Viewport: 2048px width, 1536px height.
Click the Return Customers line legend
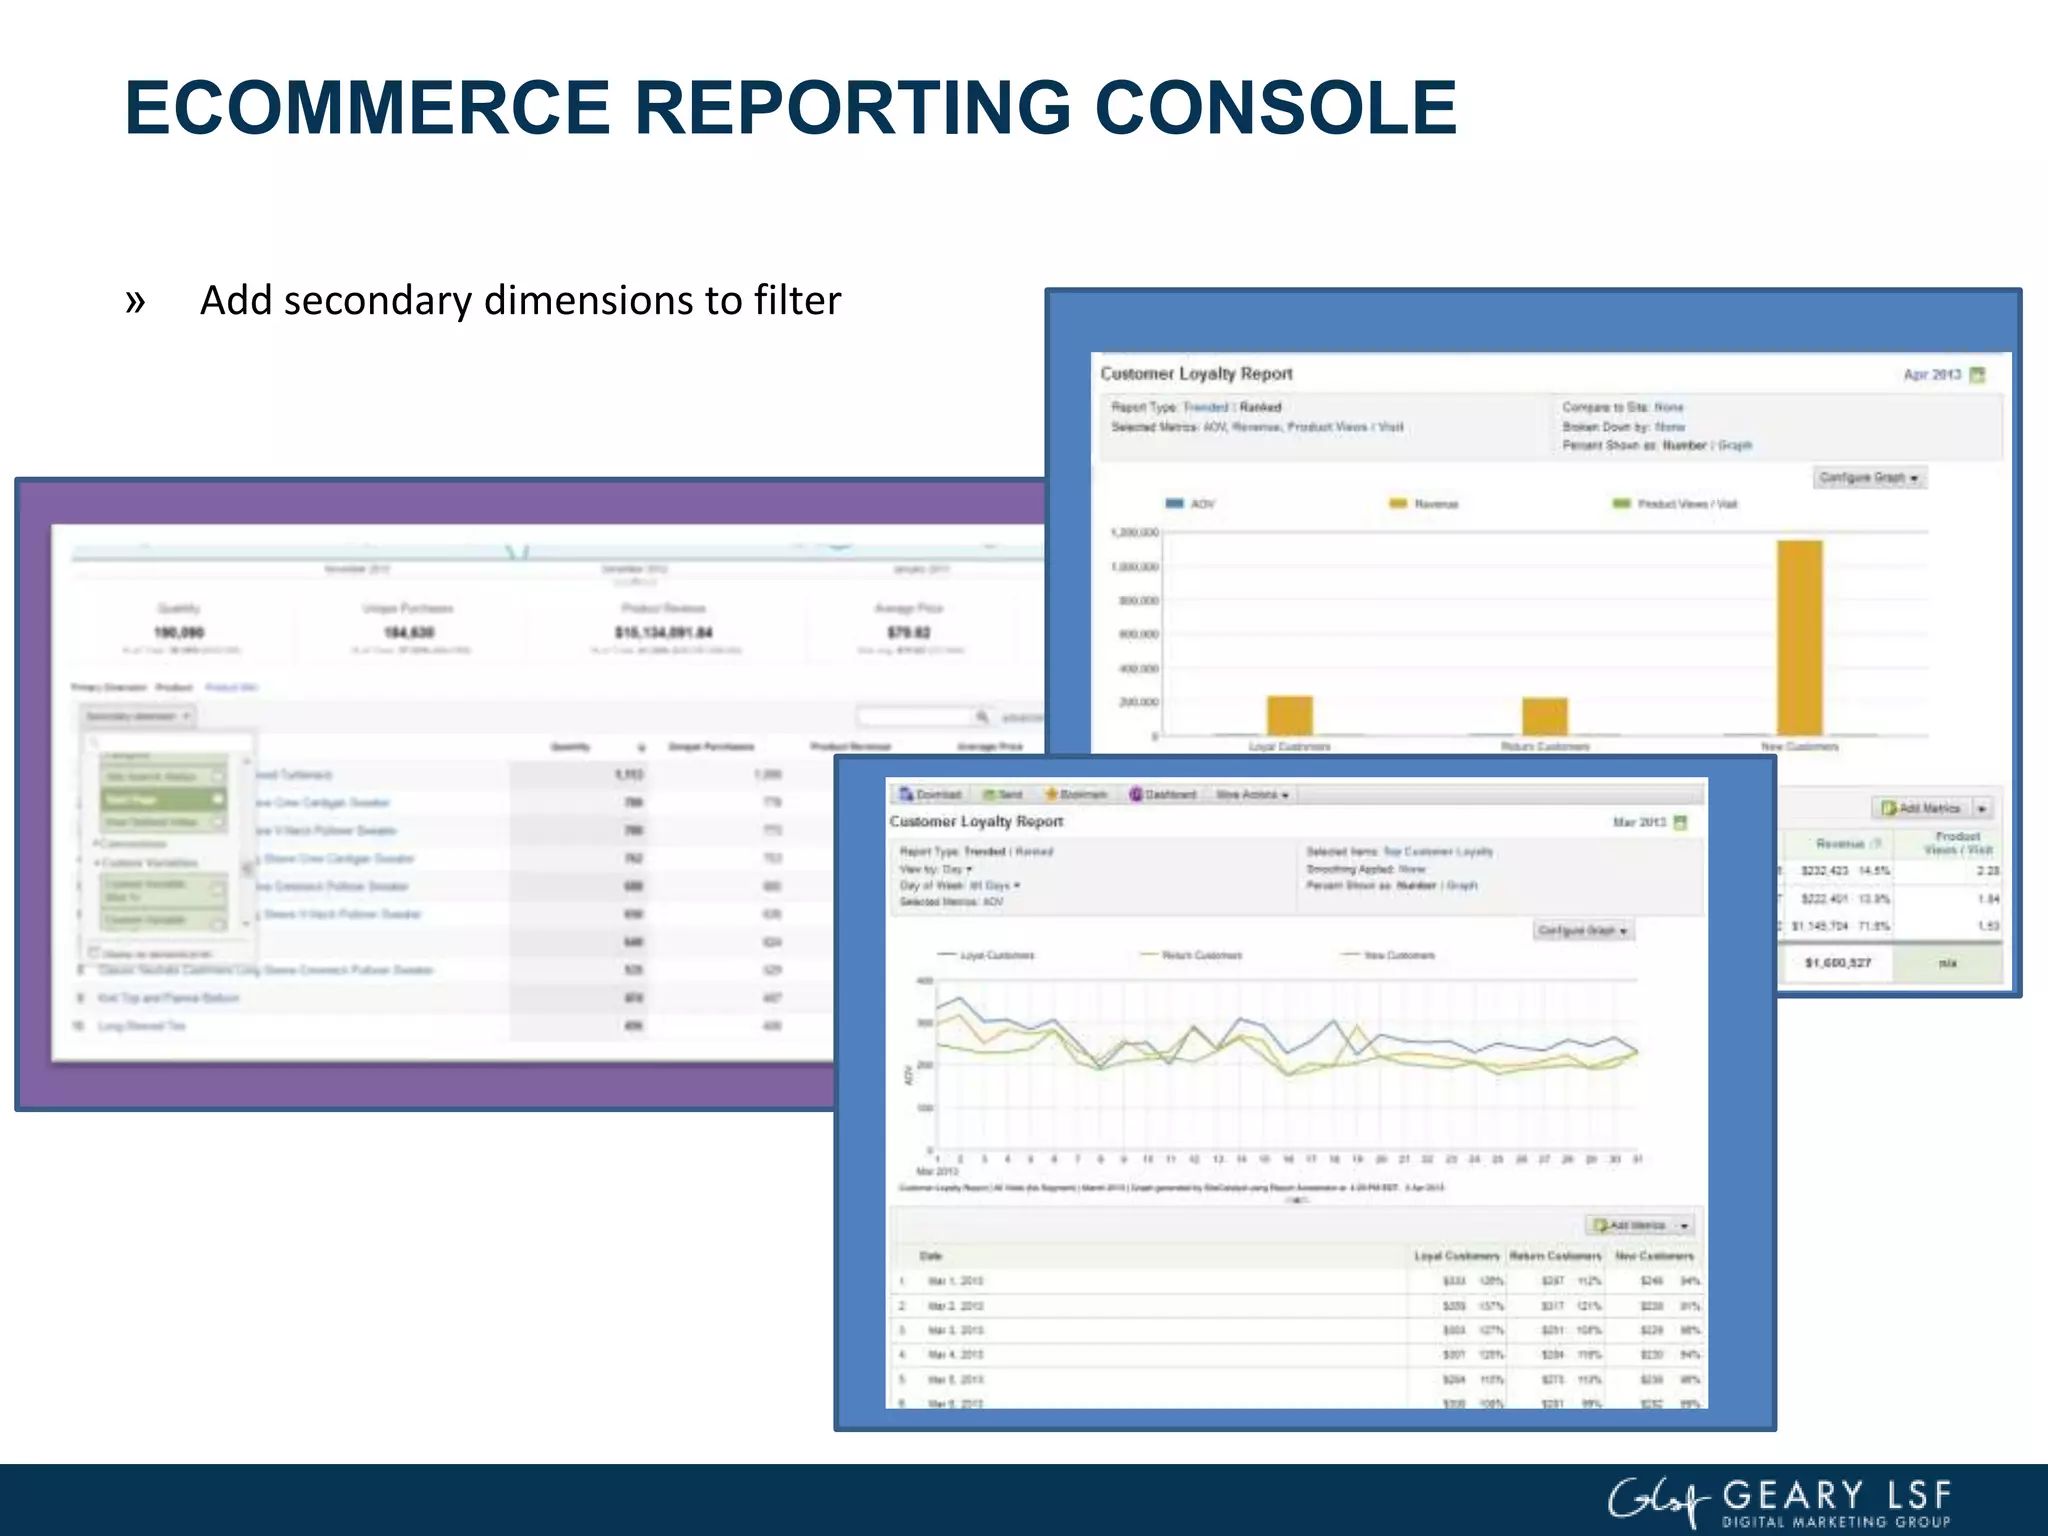[1191, 955]
